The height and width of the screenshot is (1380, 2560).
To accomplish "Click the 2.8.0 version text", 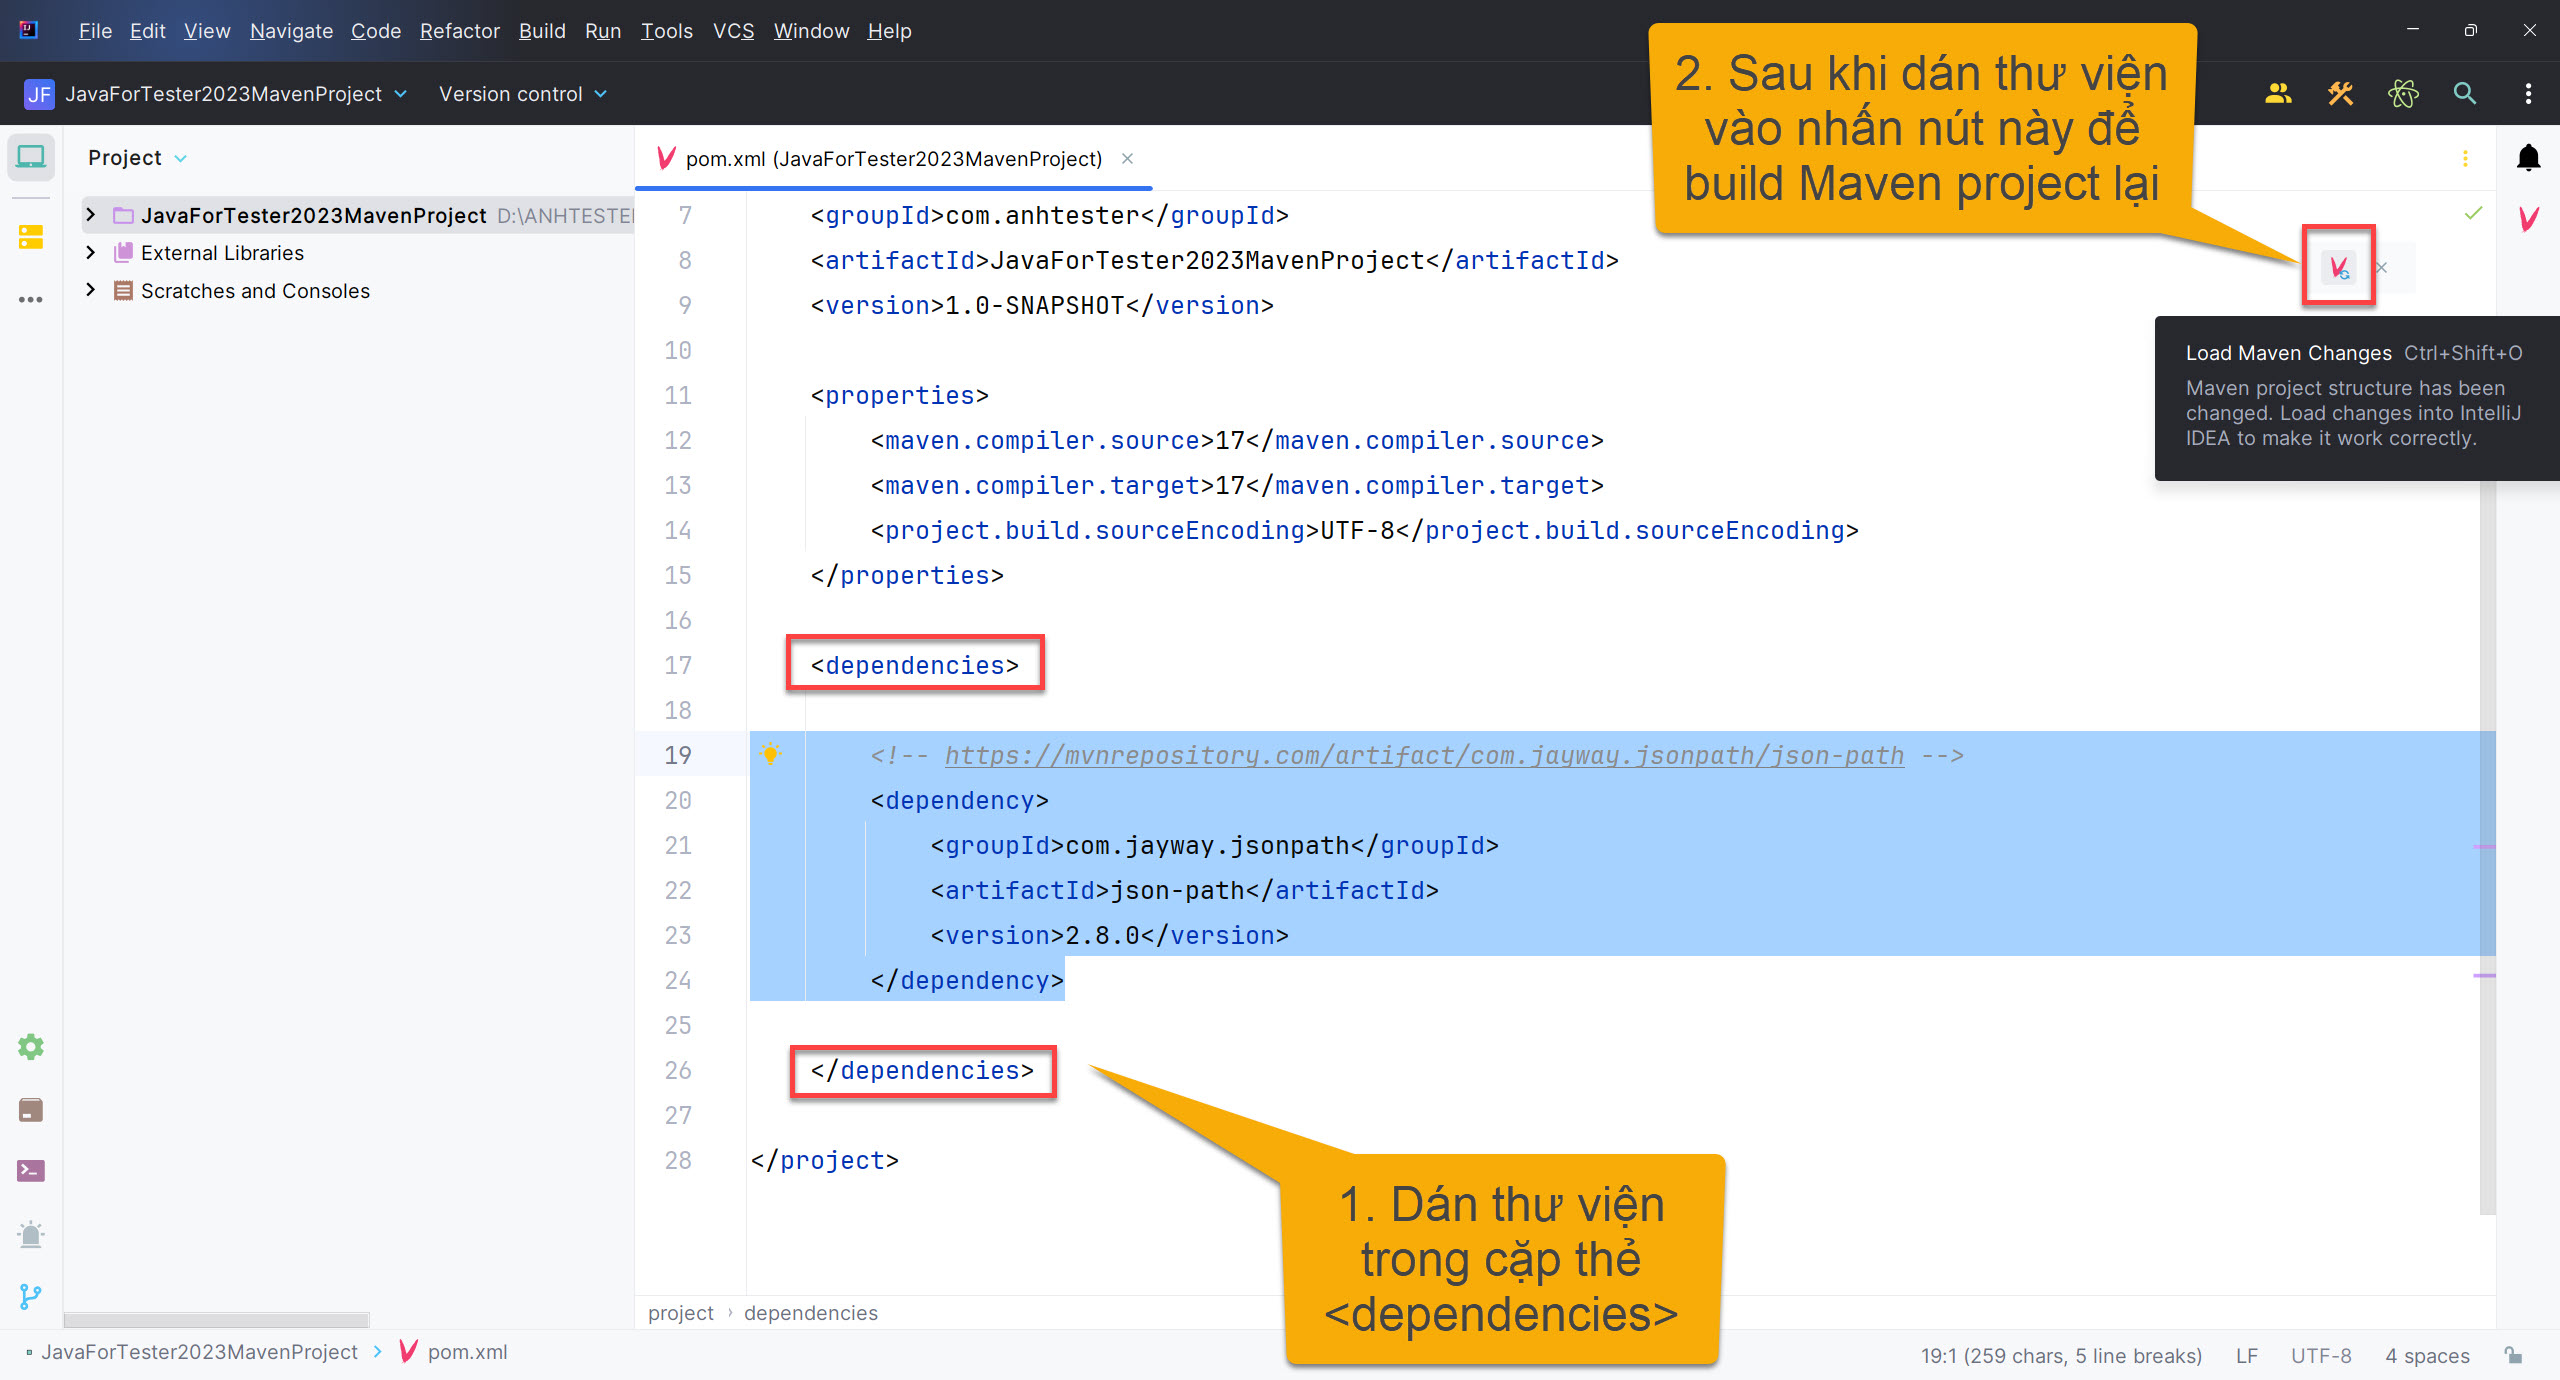I will click(x=1102, y=935).
